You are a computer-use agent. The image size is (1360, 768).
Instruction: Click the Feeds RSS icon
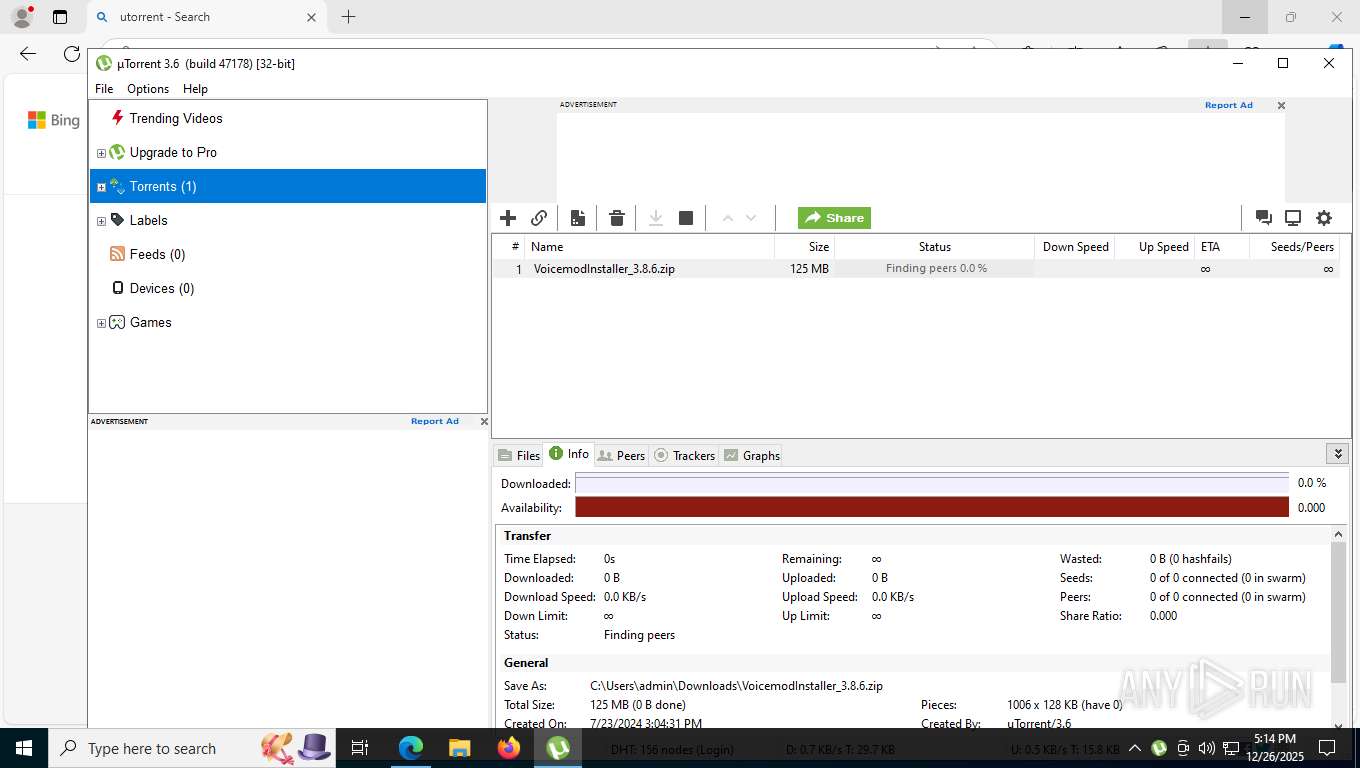point(117,254)
